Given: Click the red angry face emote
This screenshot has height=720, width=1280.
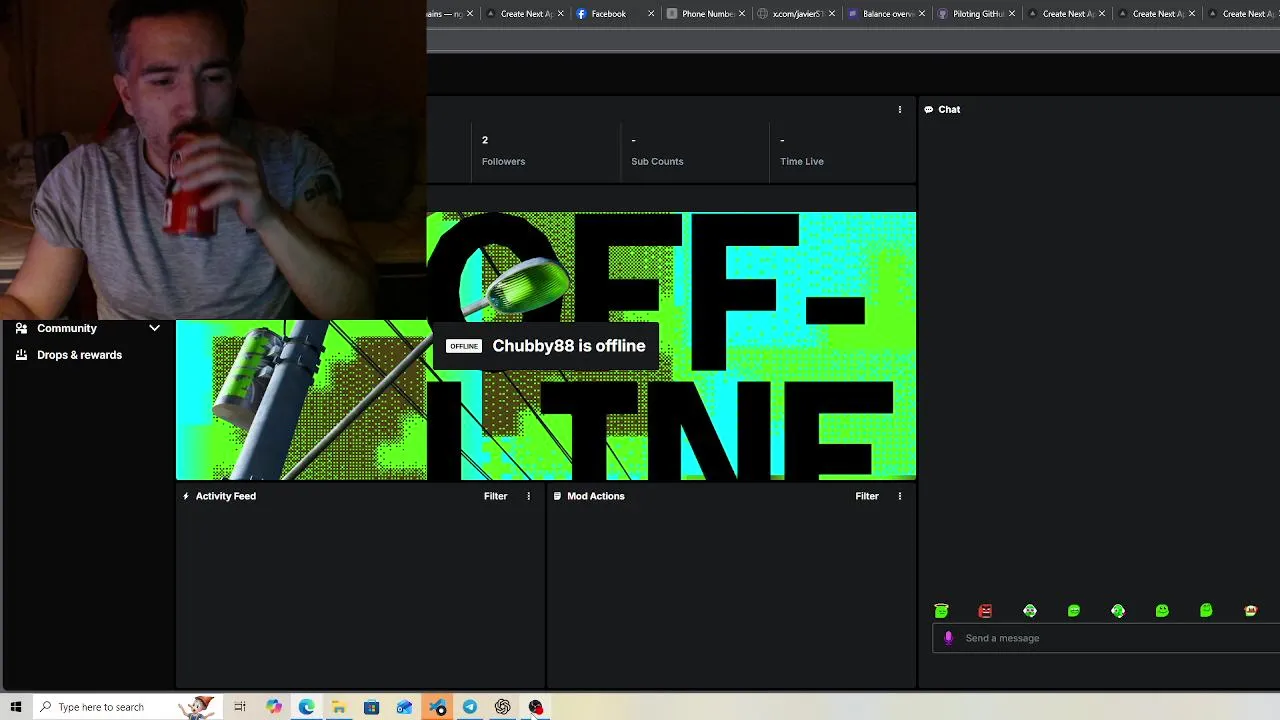Looking at the screenshot, I should [985, 610].
